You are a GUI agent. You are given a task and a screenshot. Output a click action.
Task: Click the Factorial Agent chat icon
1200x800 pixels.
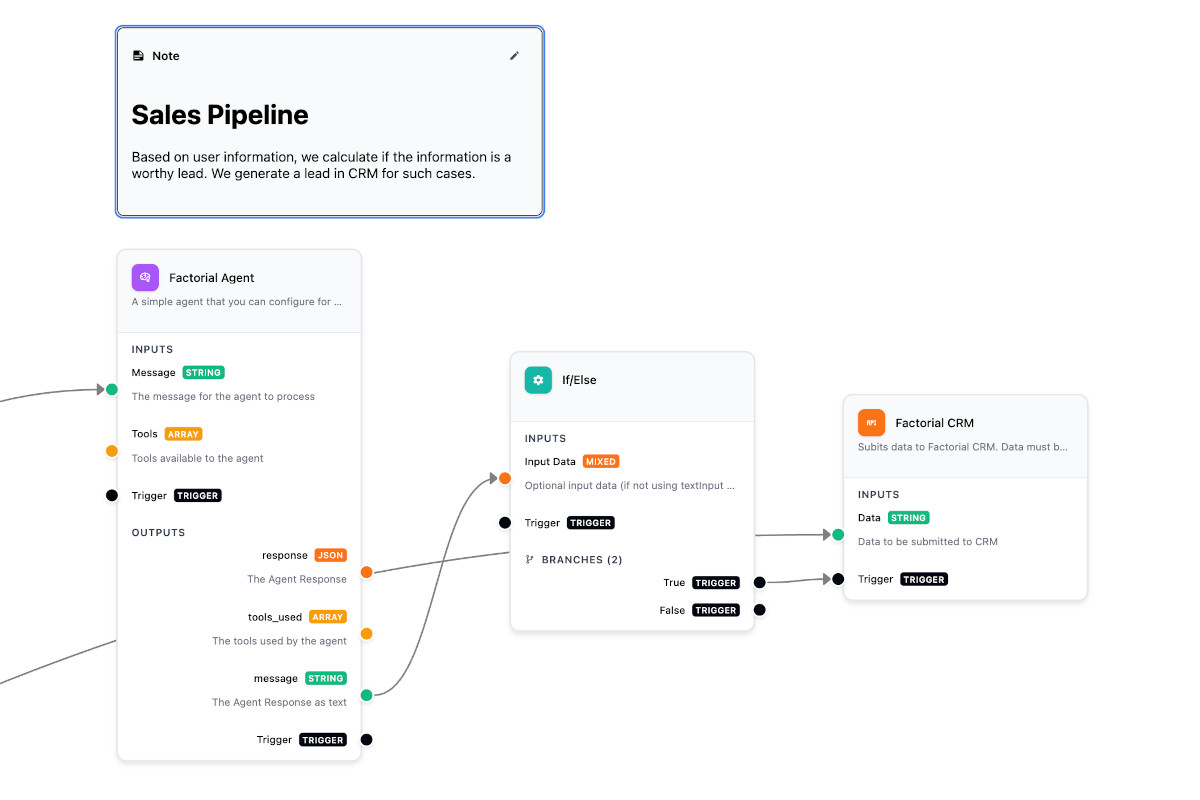pyautogui.click(x=144, y=277)
